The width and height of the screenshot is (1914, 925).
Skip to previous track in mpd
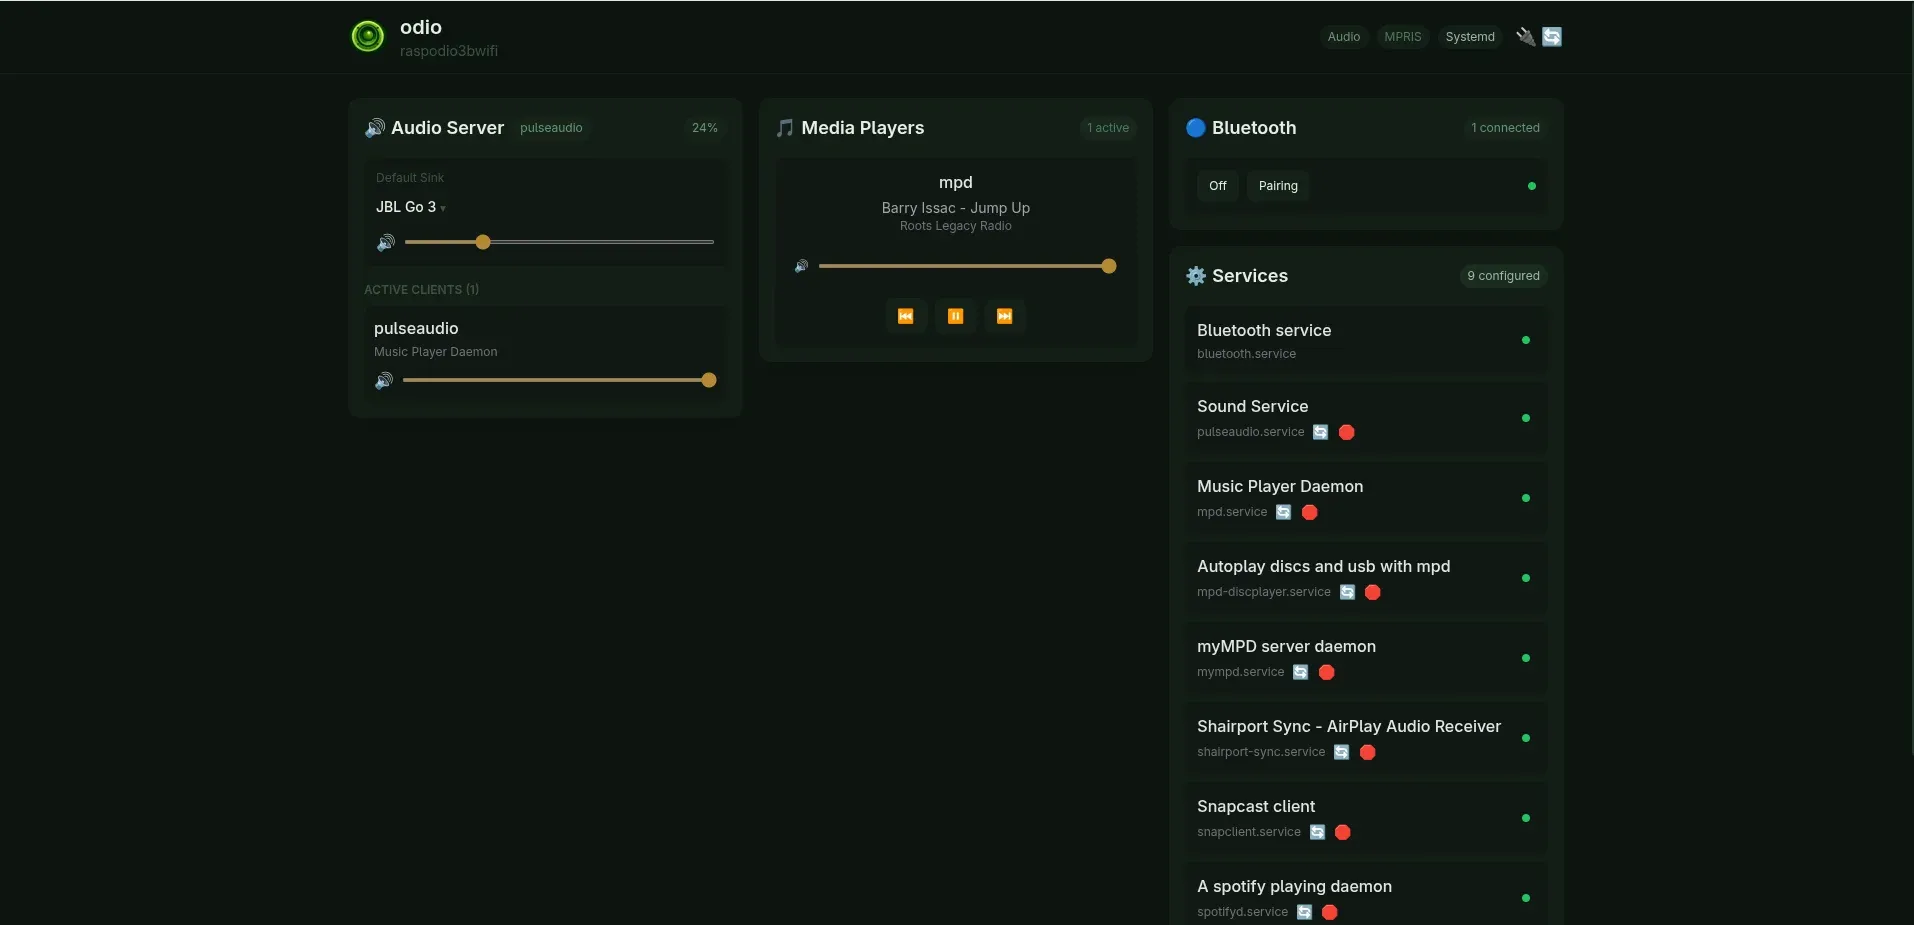point(906,316)
